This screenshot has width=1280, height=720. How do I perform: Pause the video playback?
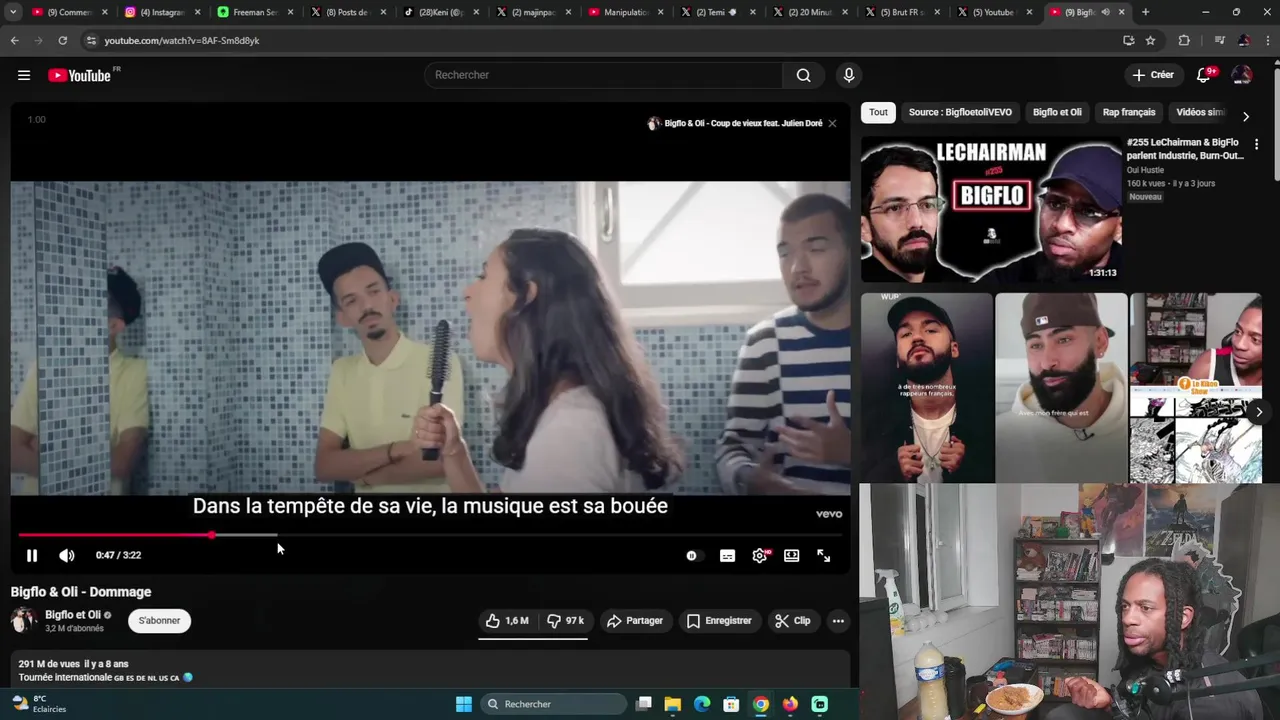(32, 556)
